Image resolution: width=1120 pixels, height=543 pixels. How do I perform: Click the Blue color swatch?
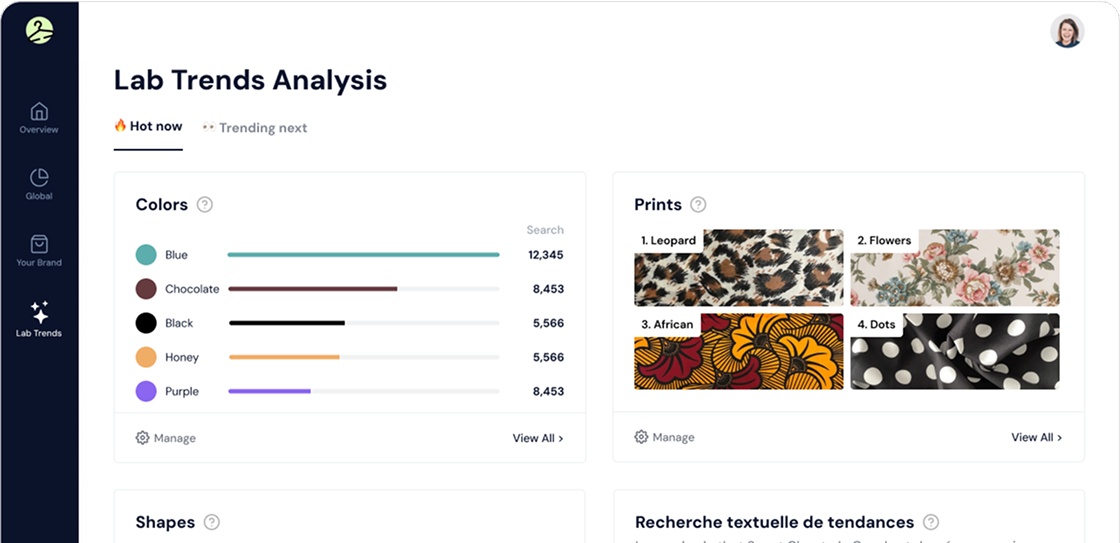[146, 255]
